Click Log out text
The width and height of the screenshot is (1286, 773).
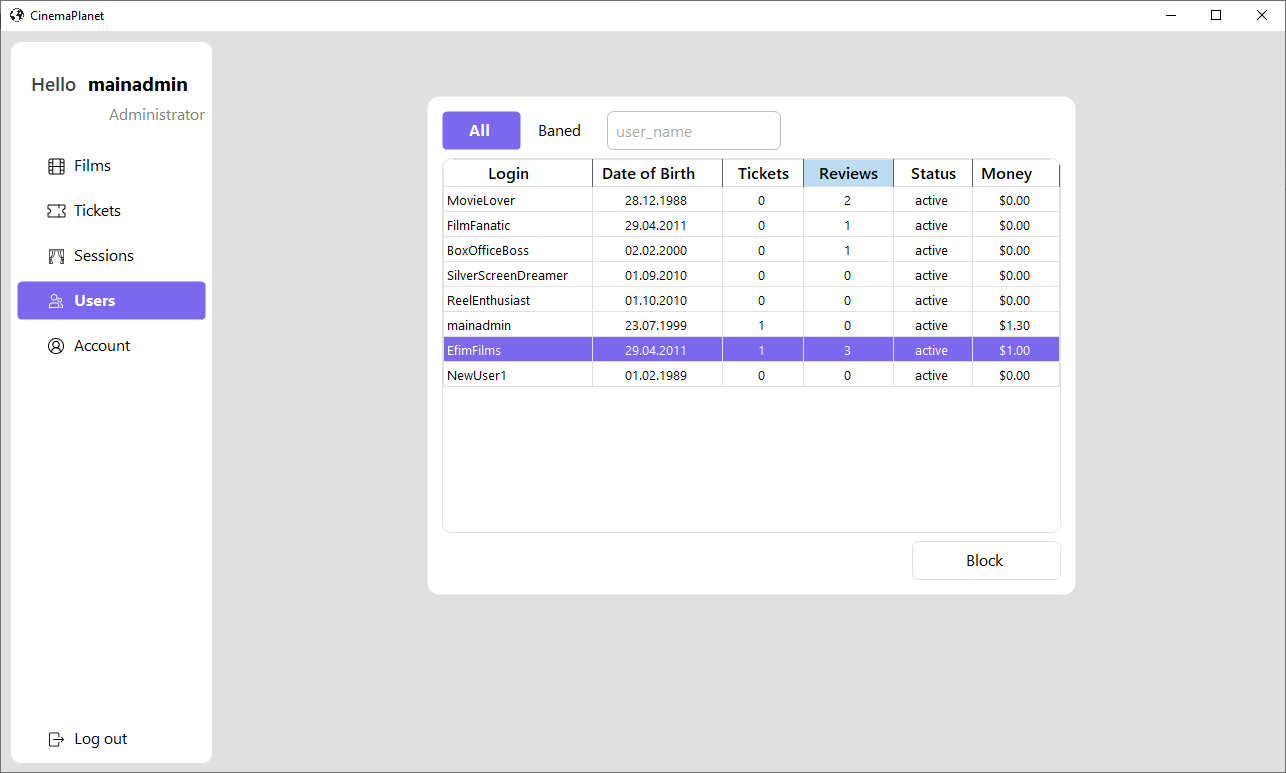pos(101,739)
